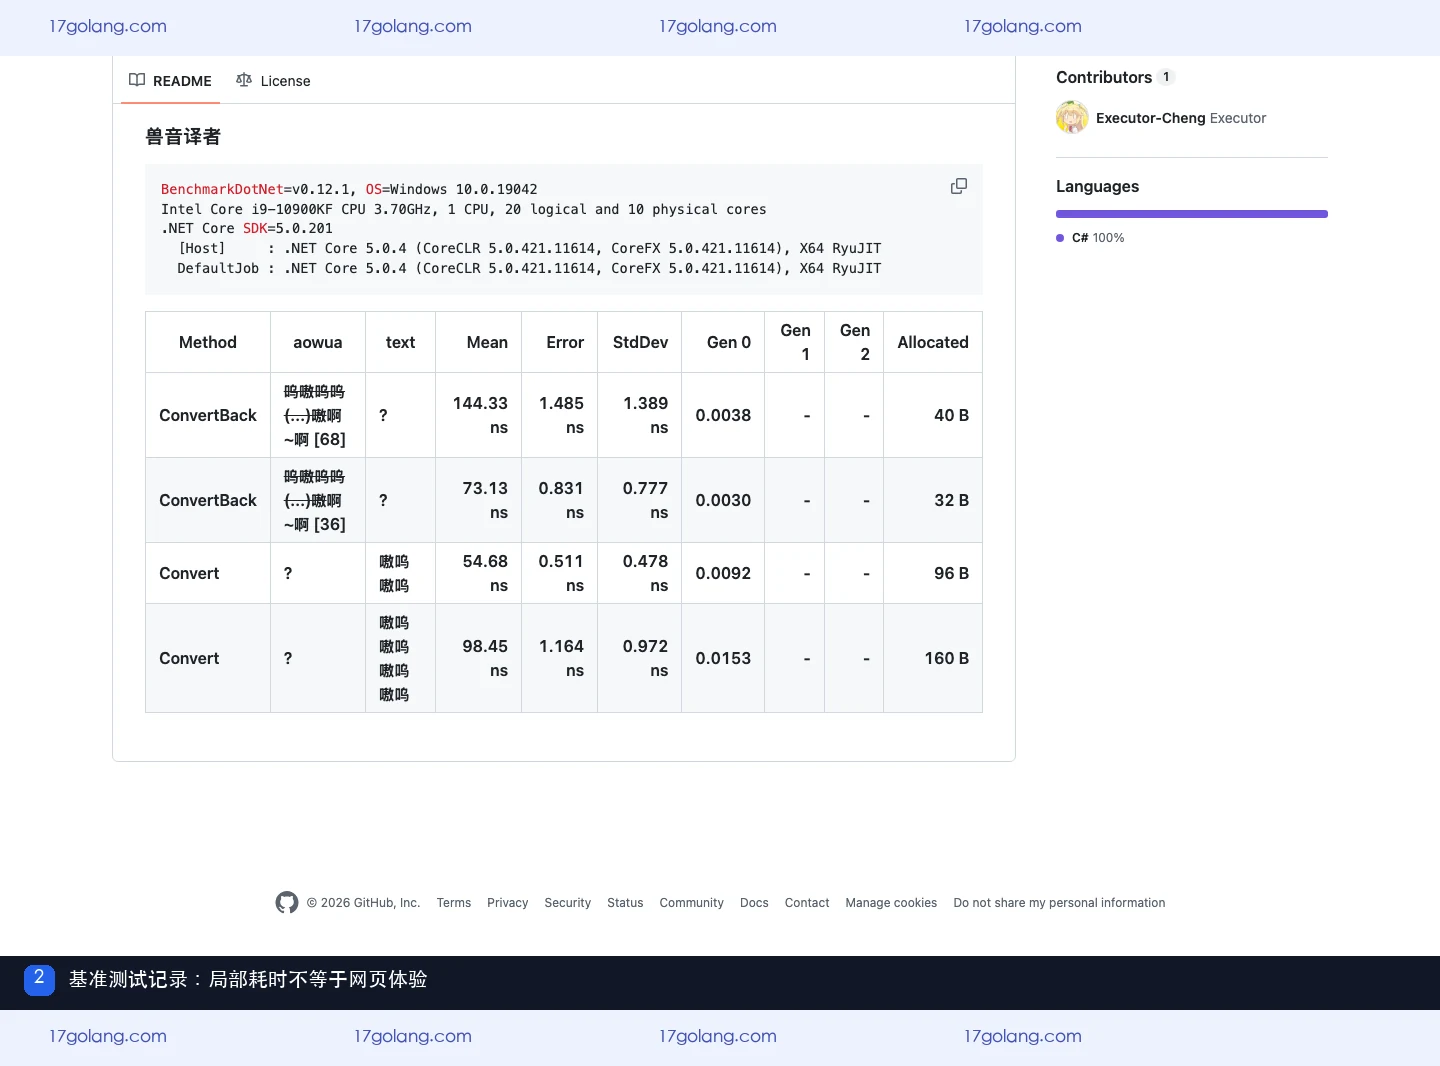
Task: Click the Method column header
Action: pyautogui.click(x=208, y=342)
